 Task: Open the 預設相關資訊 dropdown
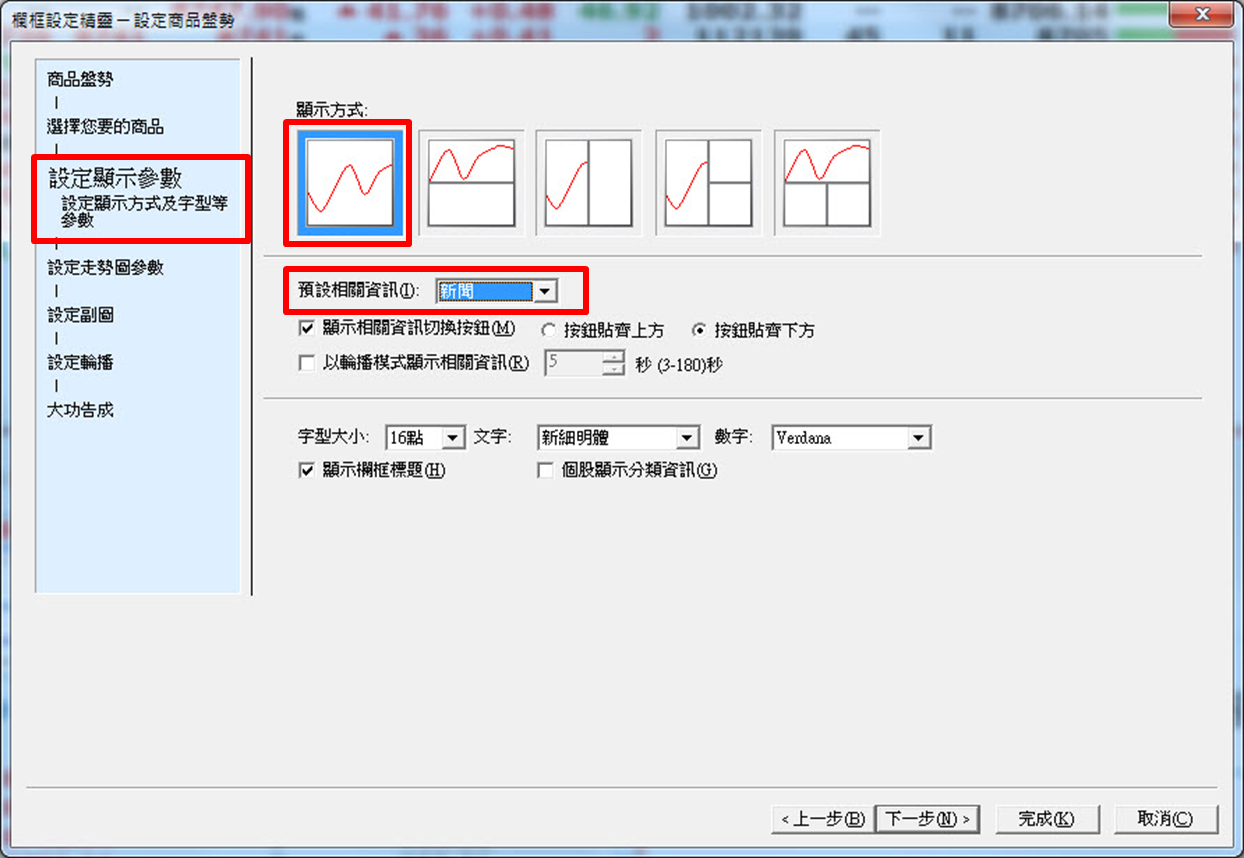544,291
